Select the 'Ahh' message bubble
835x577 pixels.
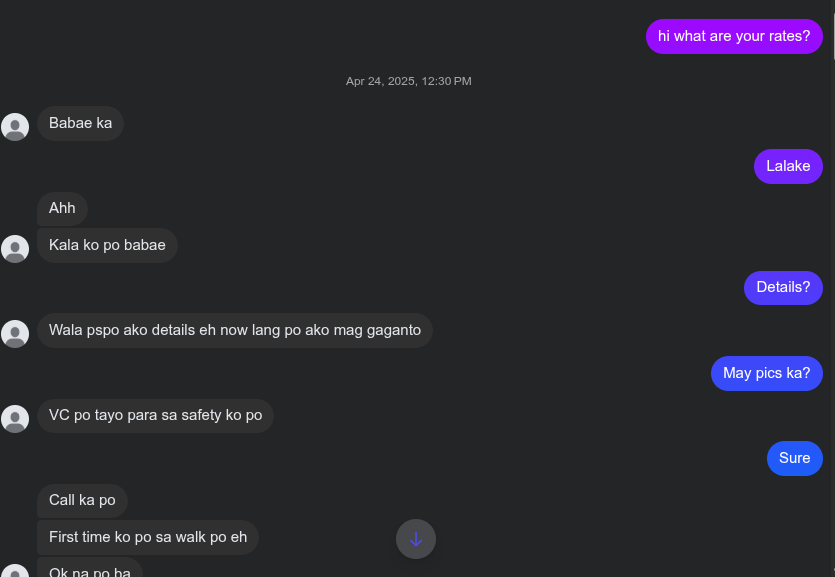(62, 208)
